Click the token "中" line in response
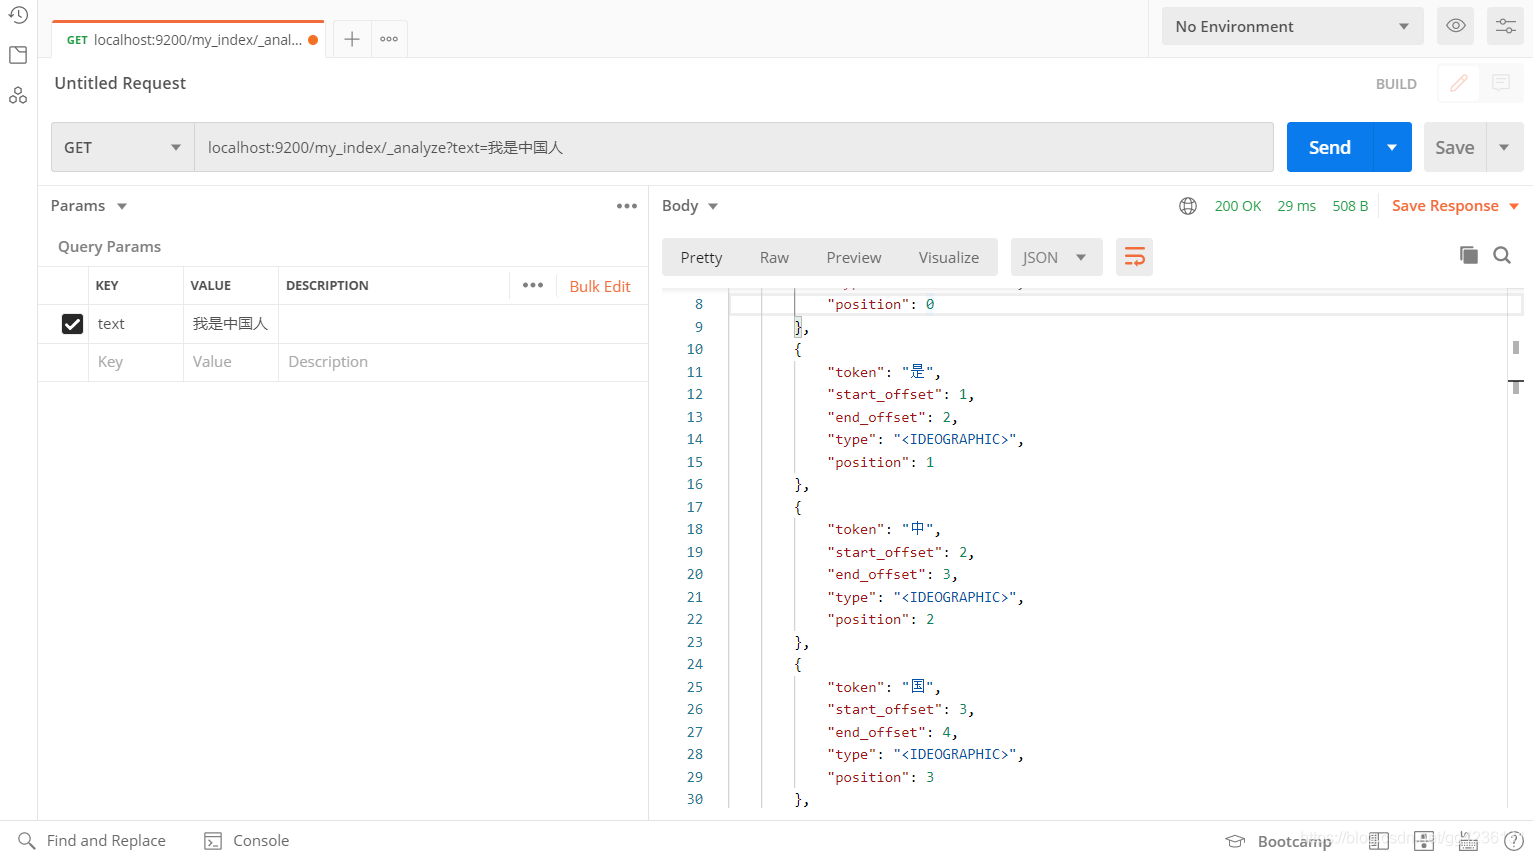The image size is (1533, 856). click(884, 529)
